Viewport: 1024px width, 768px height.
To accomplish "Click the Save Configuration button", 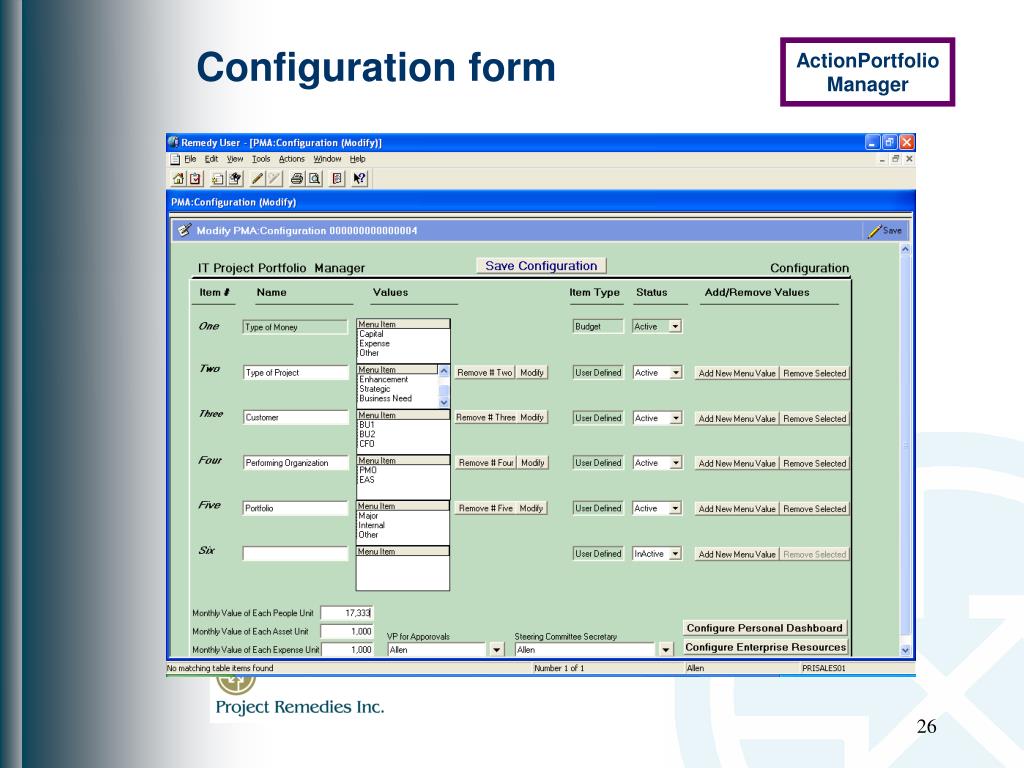I will click(541, 266).
